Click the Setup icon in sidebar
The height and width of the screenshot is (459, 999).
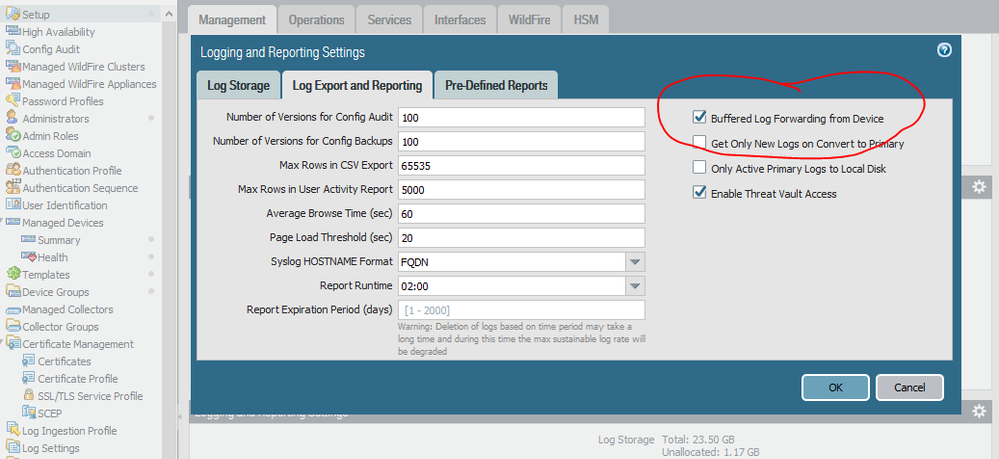click(13, 14)
